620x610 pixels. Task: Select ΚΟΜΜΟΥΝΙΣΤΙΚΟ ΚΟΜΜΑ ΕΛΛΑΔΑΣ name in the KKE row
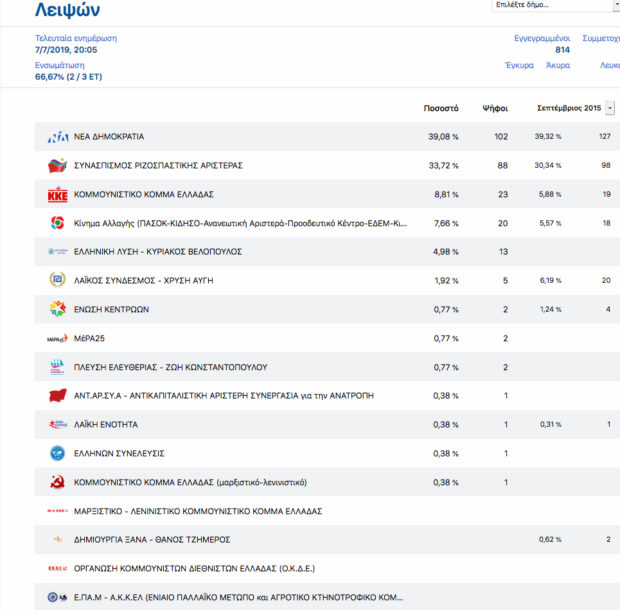(x=144, y=194)
